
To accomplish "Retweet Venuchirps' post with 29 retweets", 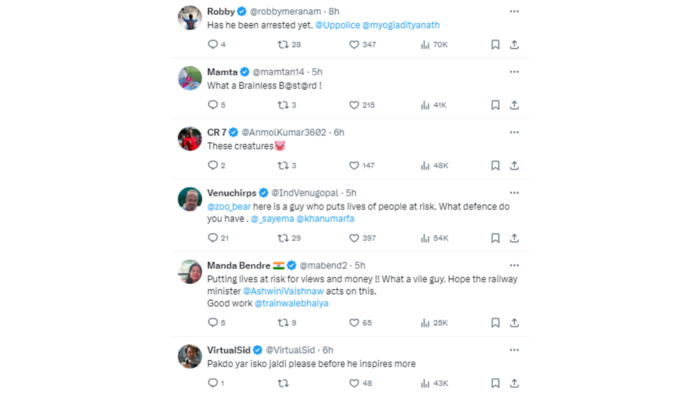I will click(x=283, y=238).
